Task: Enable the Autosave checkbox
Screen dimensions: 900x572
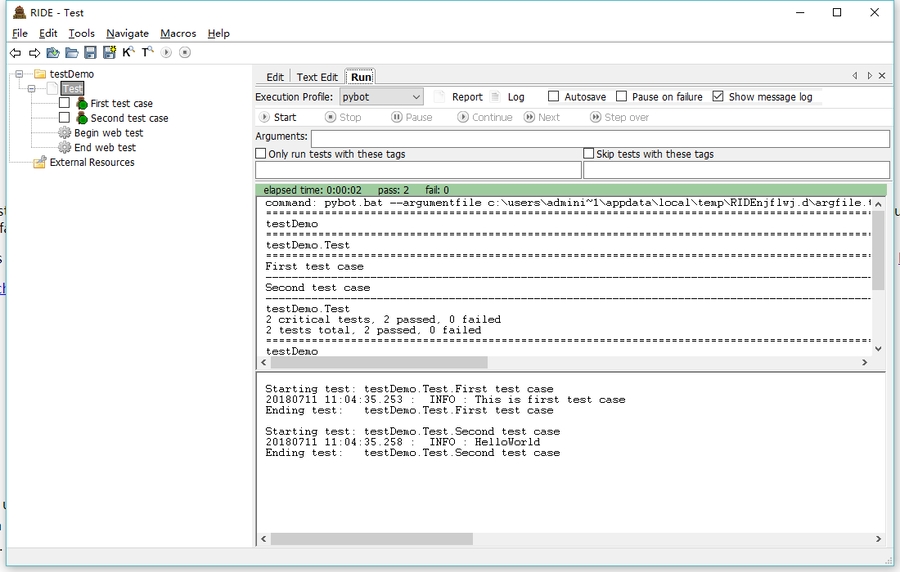Action: click(553, 97)
